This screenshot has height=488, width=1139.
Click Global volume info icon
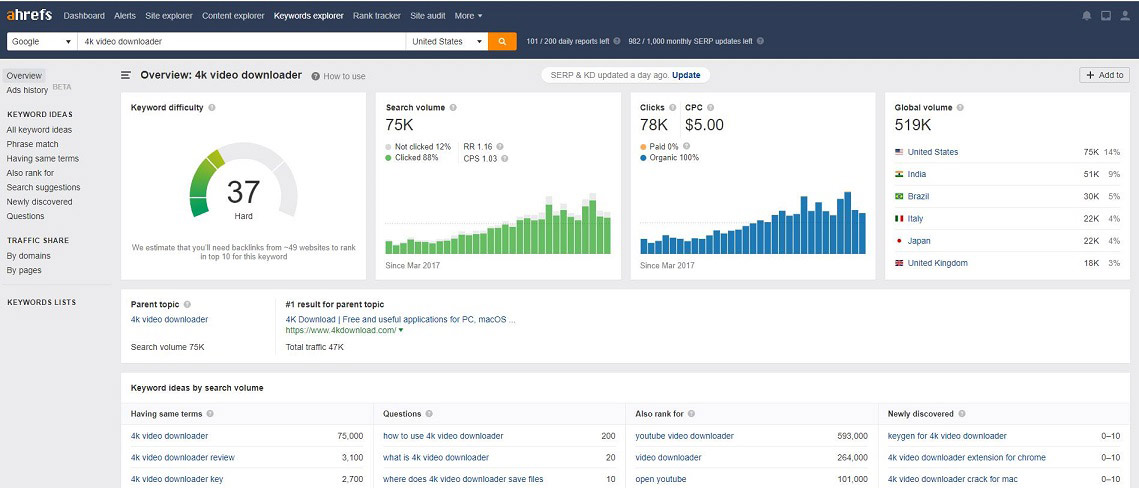[x=960, y=107]
